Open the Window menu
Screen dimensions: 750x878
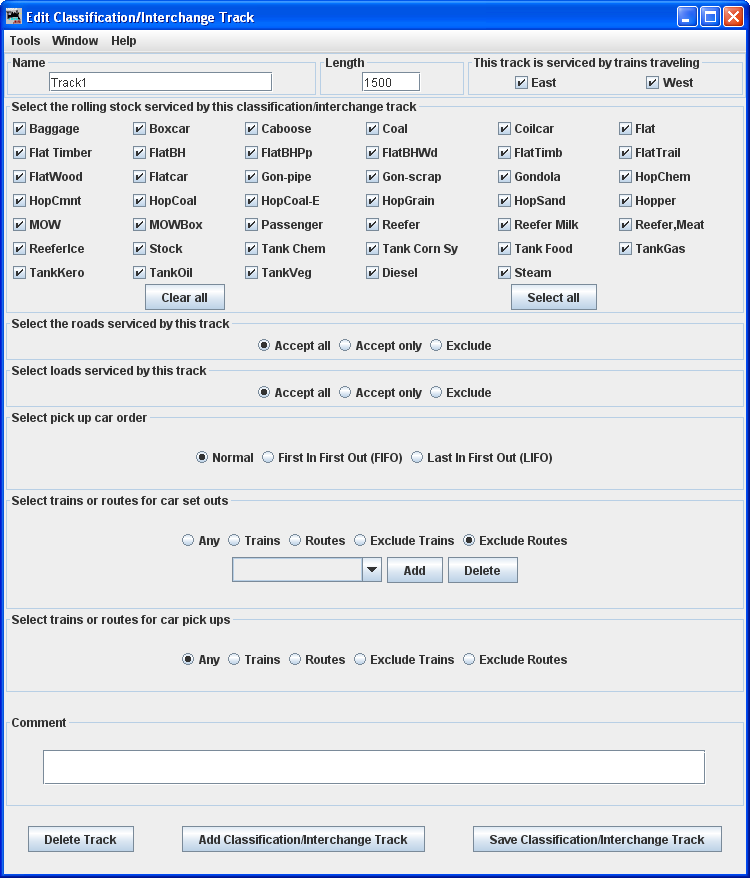pyautogui.click(x=75, y=41)
